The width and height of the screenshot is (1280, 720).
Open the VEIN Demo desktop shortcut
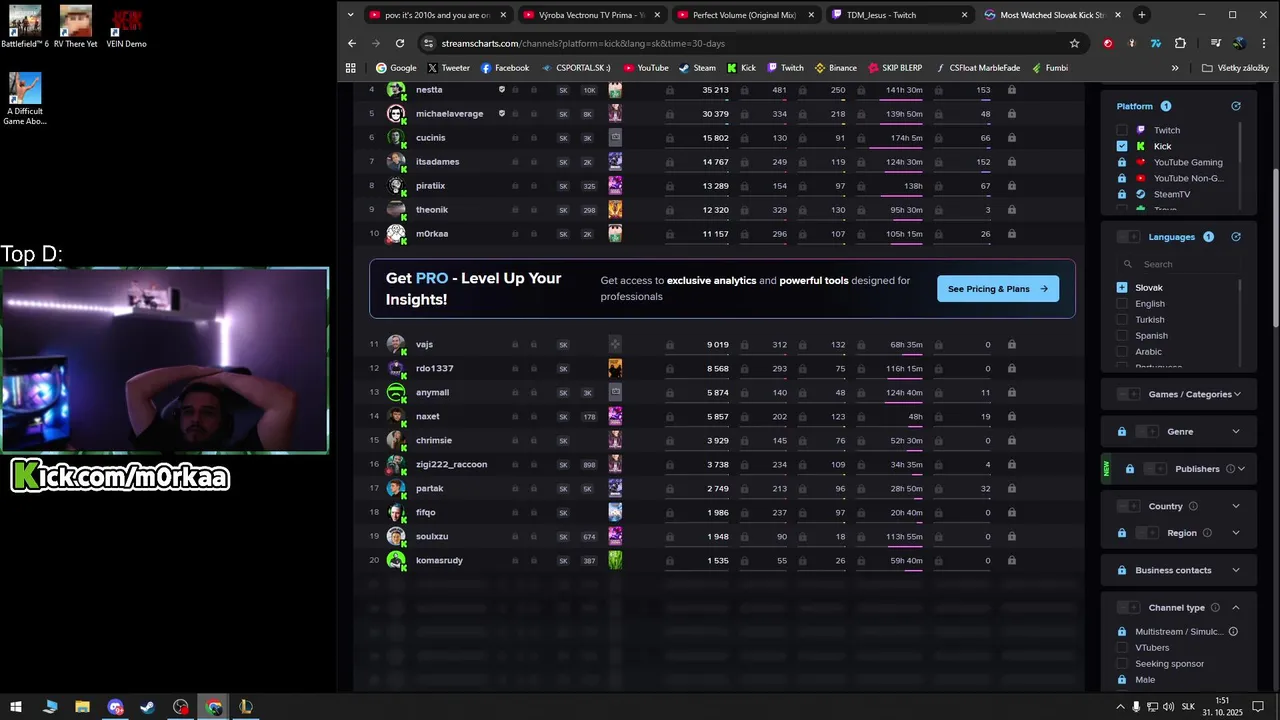pos(127,27)
